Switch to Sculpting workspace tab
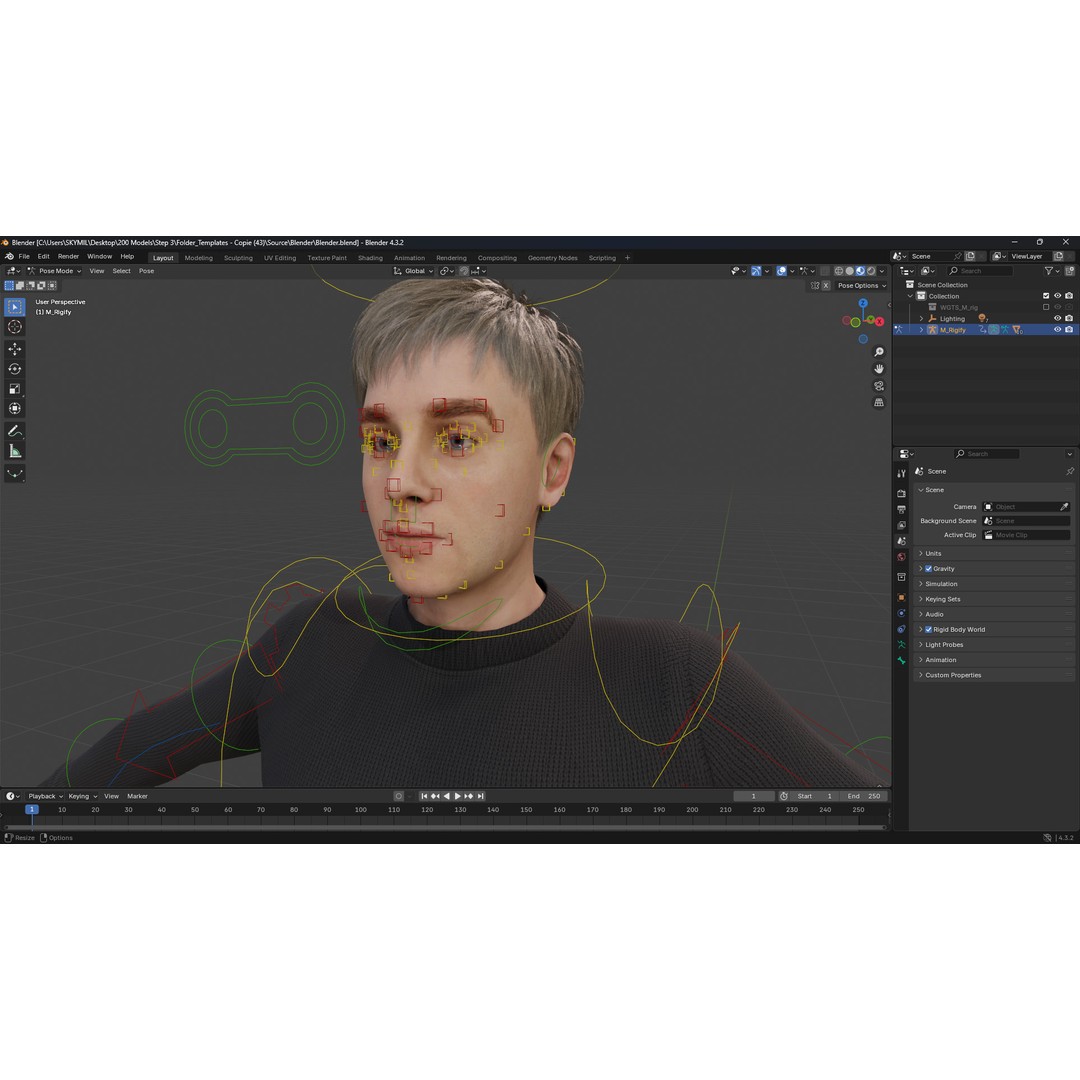The height and width of the screenshot is (1080, 1080). 238,258
